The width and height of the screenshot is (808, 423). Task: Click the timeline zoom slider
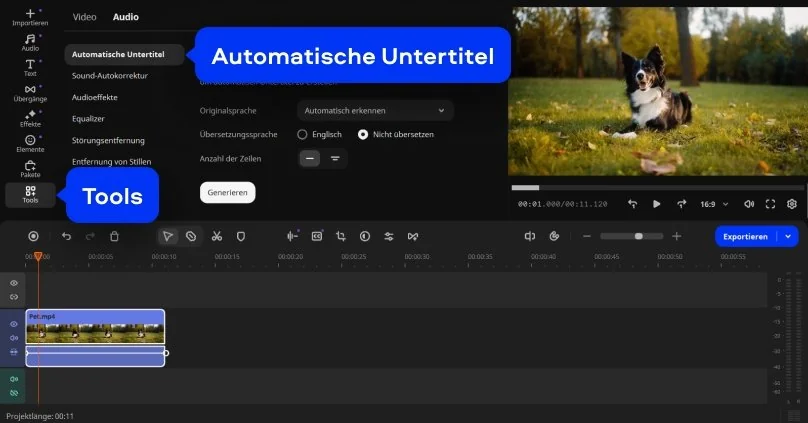click(638, 236)
